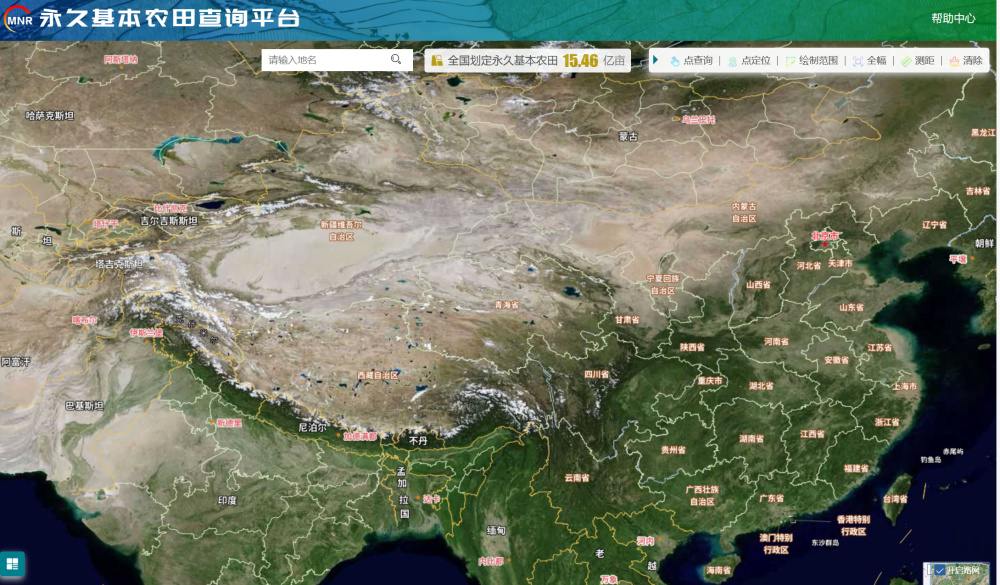The image size is (1000, 585).
Task: Click the 青海省 map label
Action: click(506, 305)
